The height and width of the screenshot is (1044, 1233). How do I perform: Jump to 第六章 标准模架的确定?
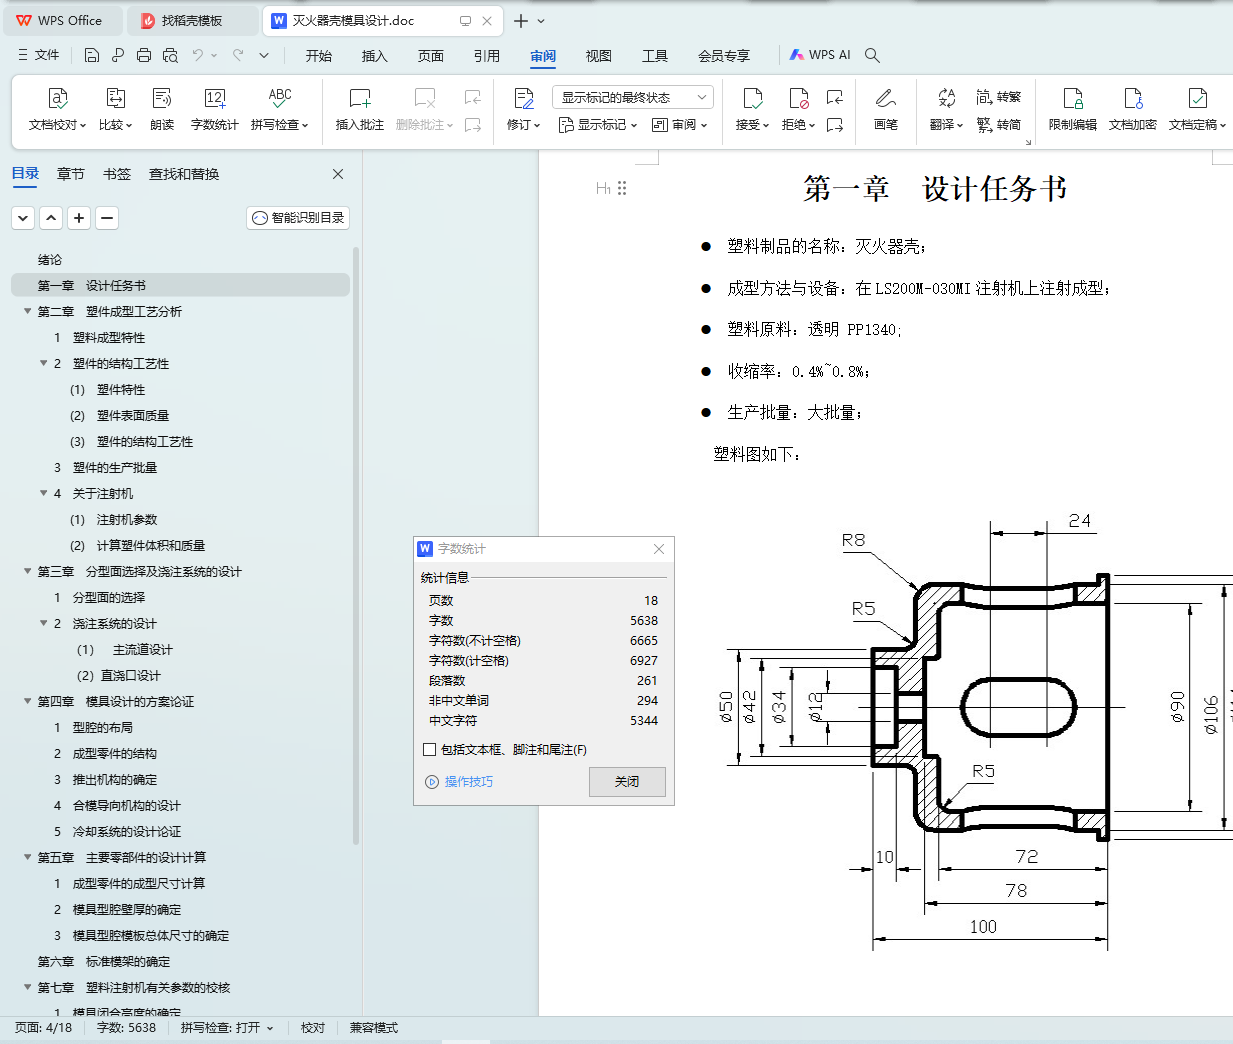pos(104,961)
